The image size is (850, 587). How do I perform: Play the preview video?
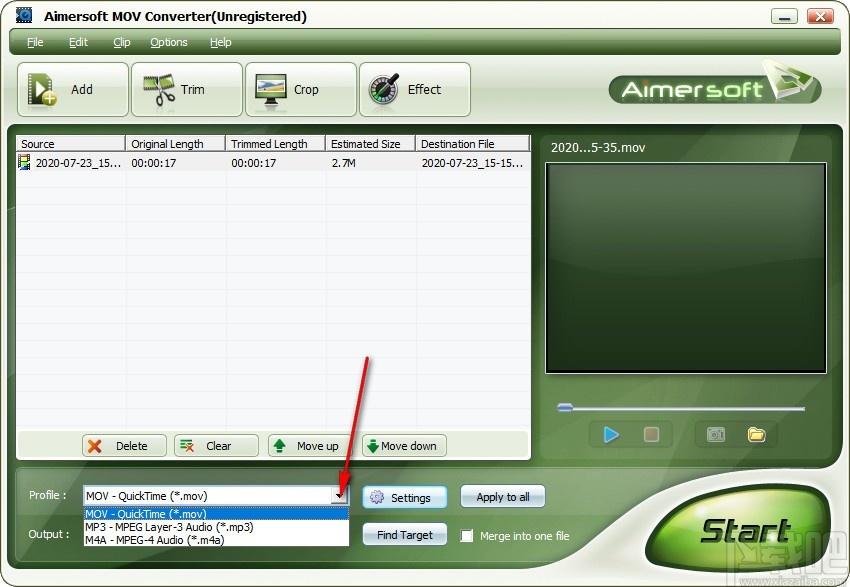pyautogui.click(x=611, y=435)
